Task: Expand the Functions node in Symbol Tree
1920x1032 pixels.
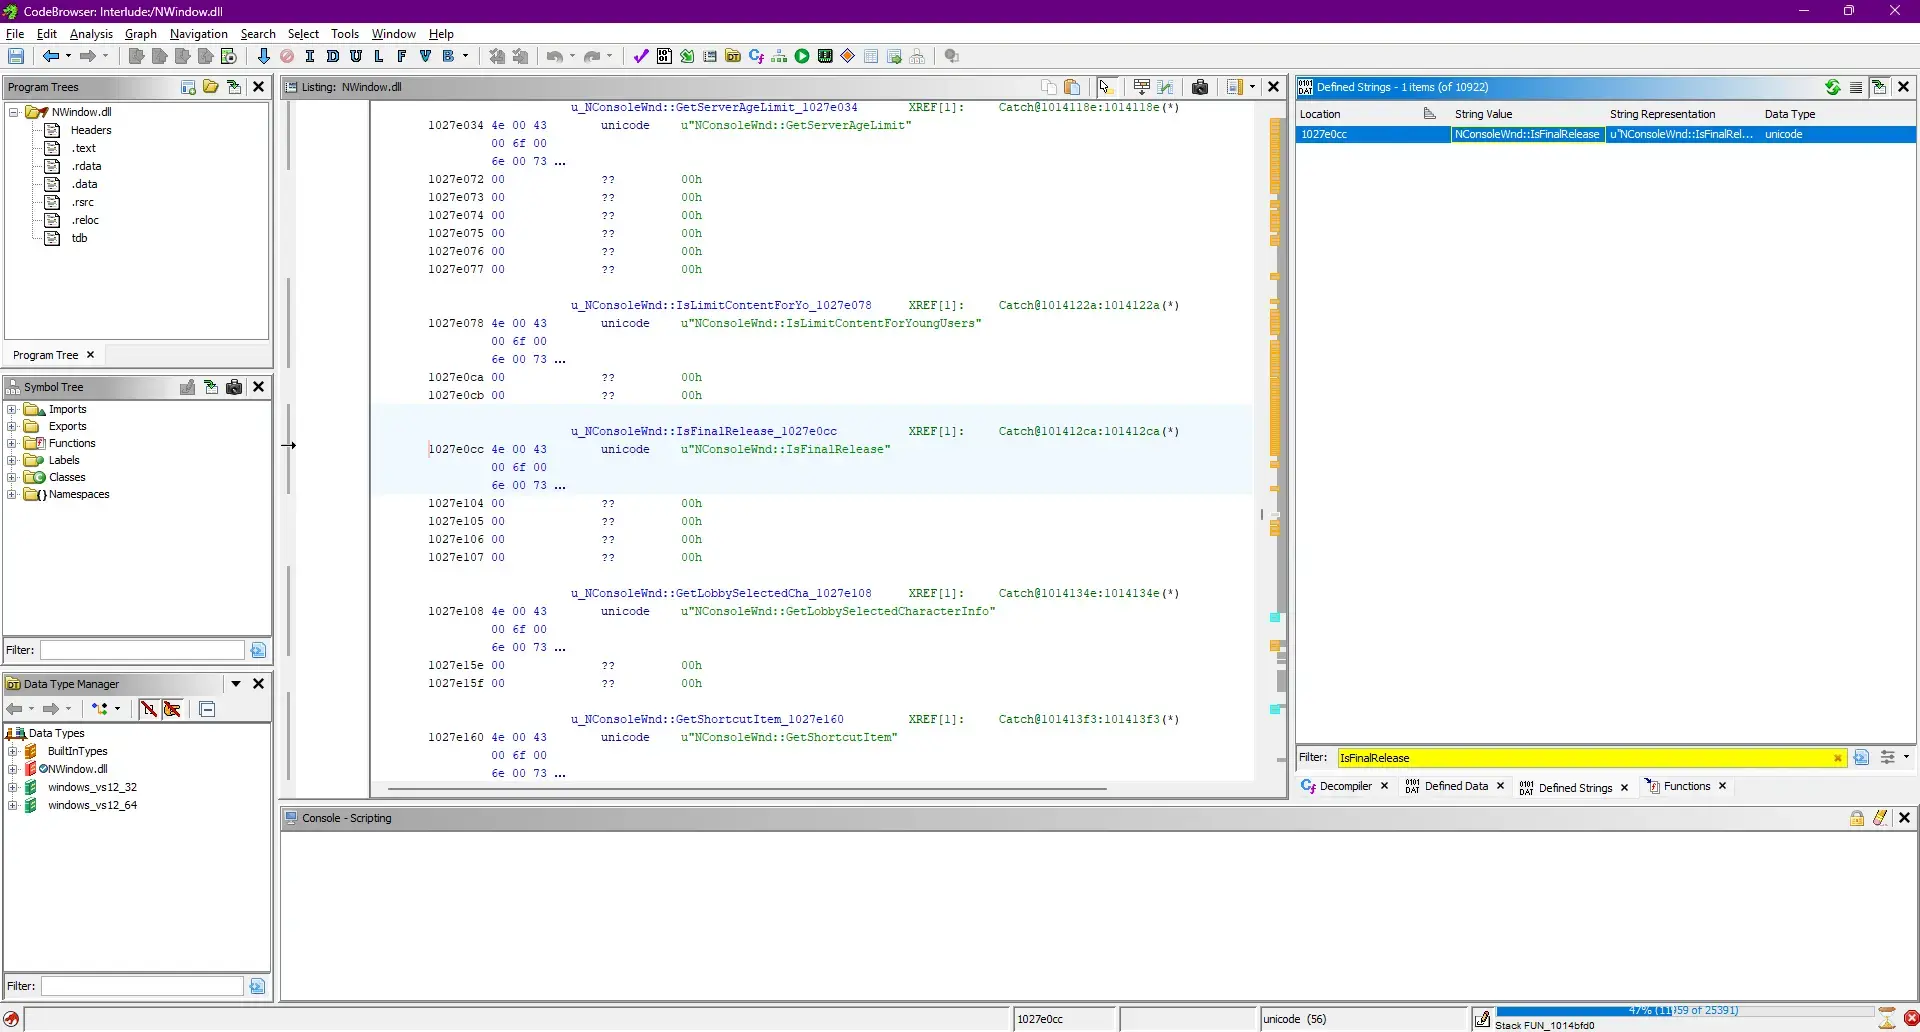Action: point(12,443)
